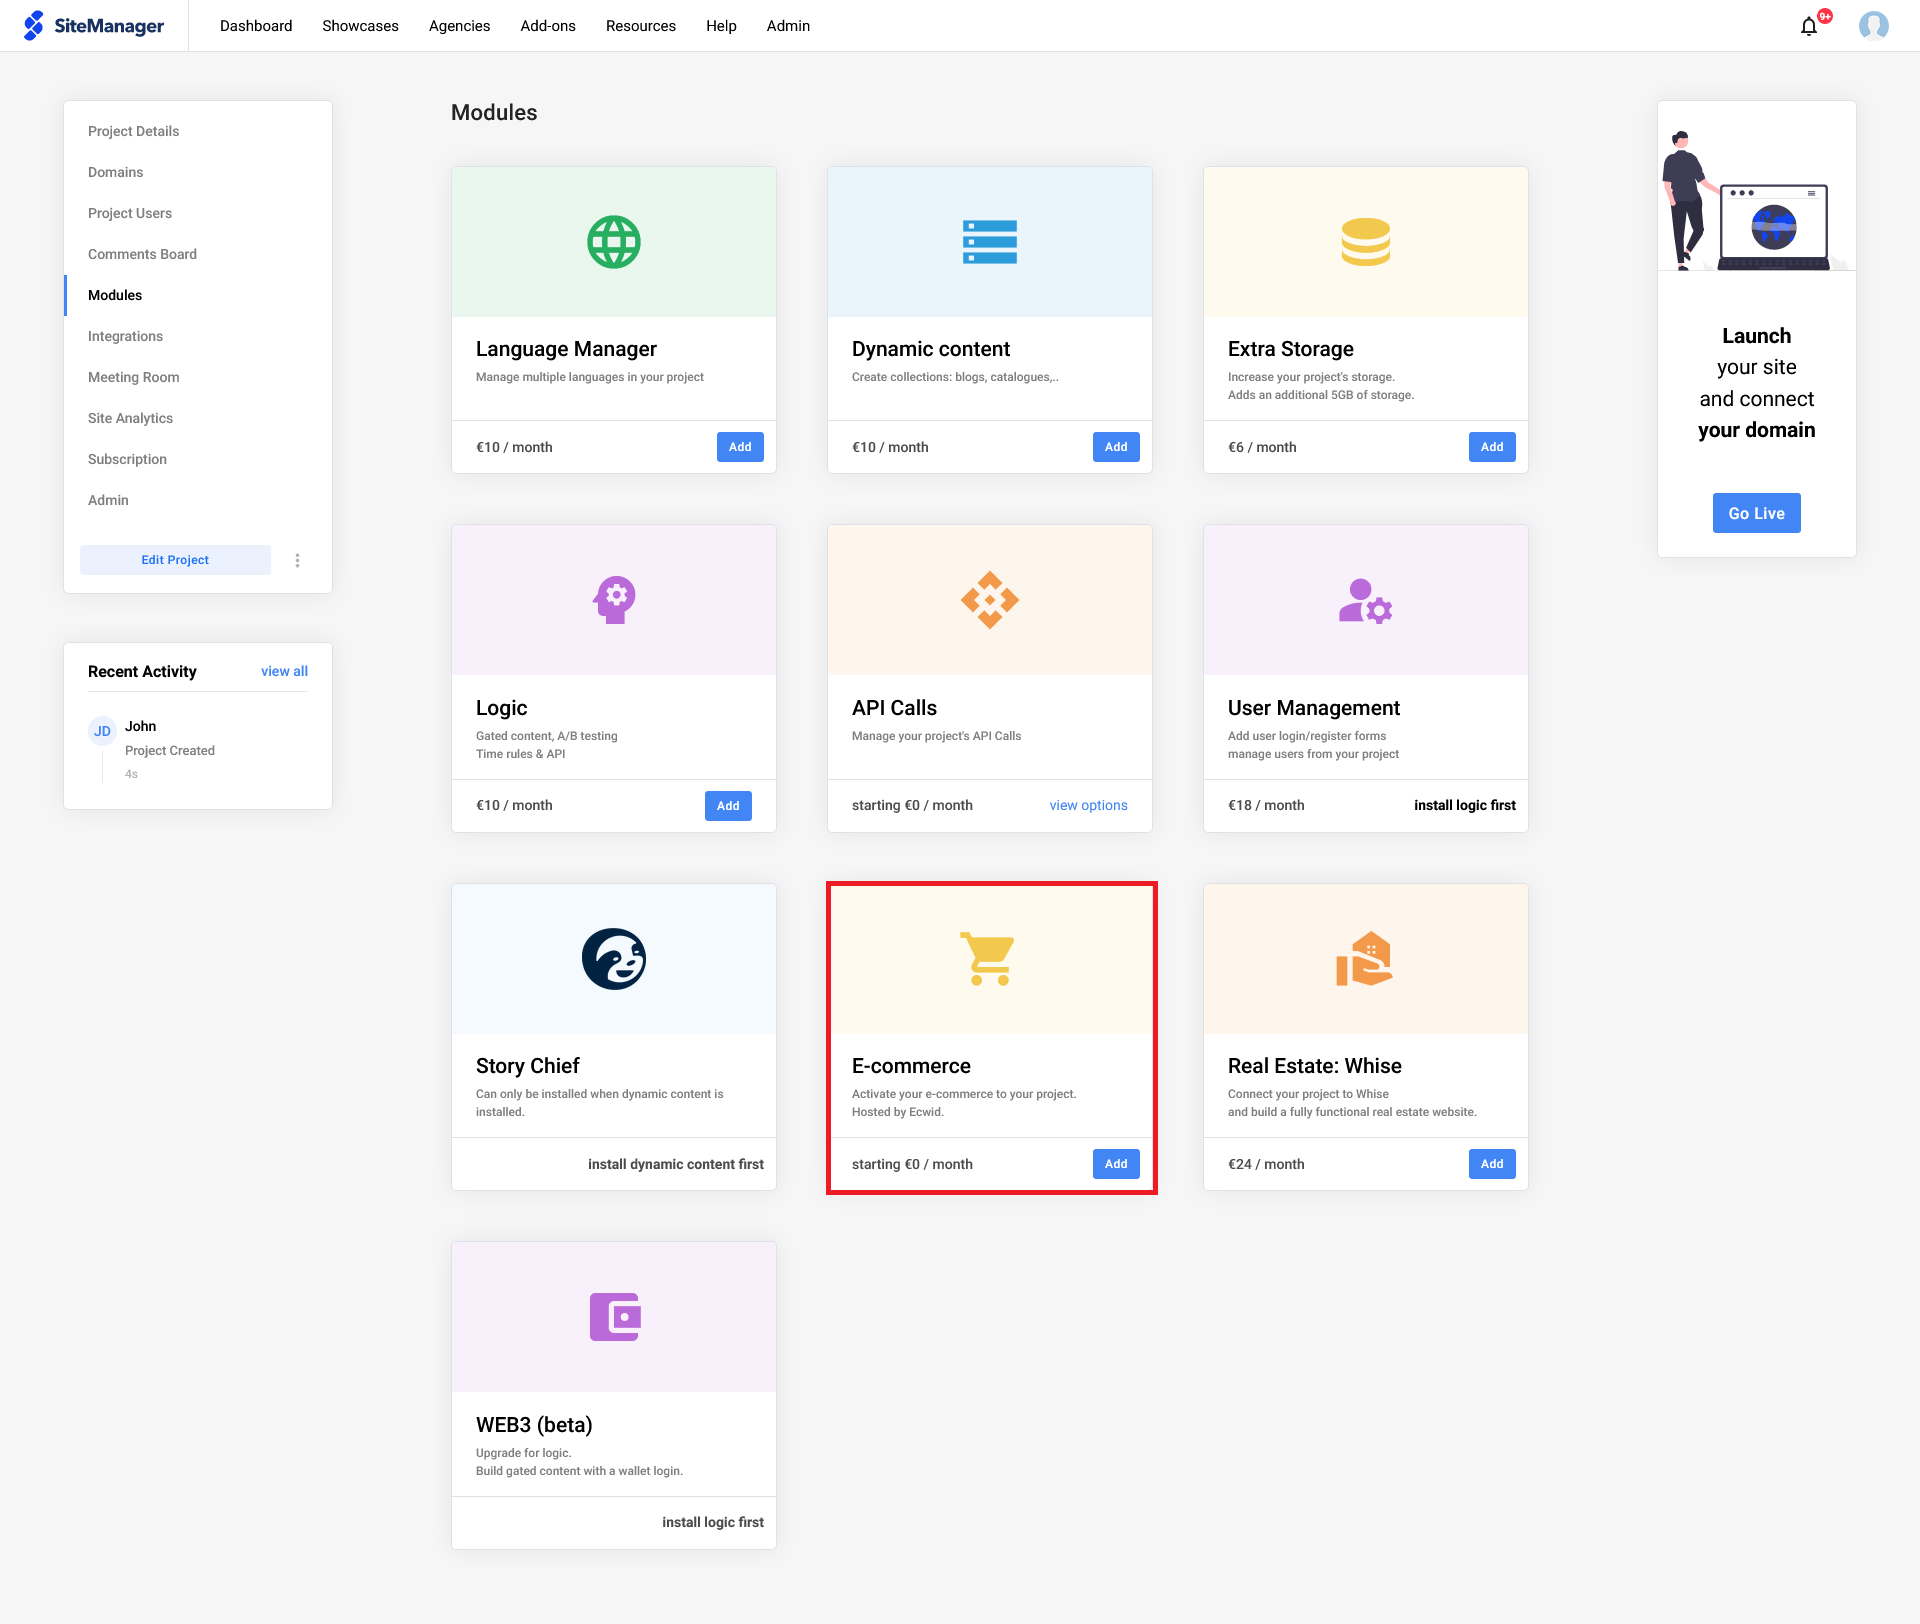Open the Agencies menu
1920x1624 pixels.
coord(459,26)
